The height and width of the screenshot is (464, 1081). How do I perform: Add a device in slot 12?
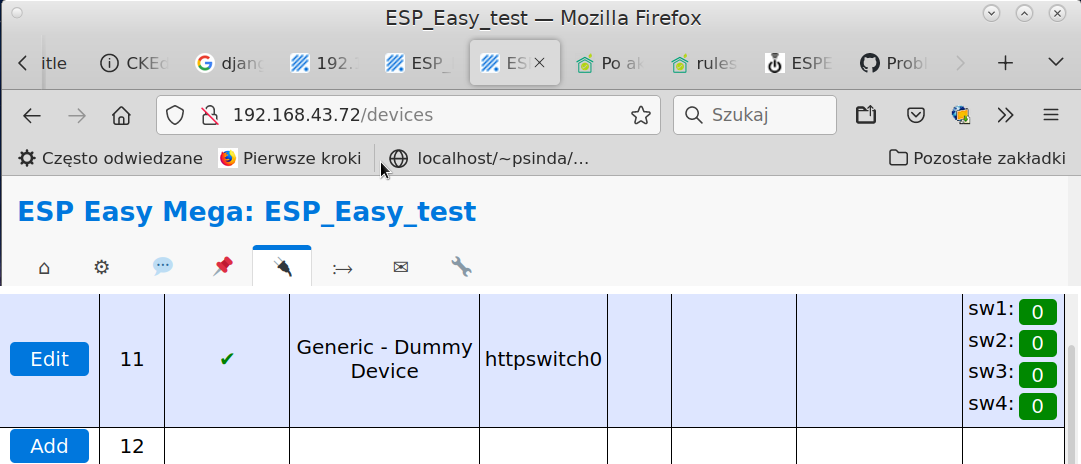tap(49, 446)
